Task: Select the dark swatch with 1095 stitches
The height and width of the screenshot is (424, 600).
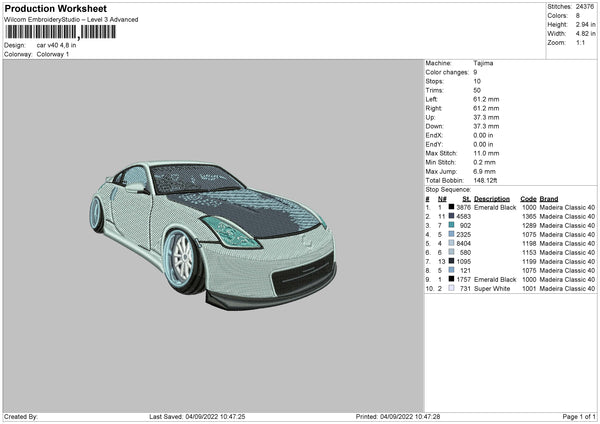Action: coord(452,261)
